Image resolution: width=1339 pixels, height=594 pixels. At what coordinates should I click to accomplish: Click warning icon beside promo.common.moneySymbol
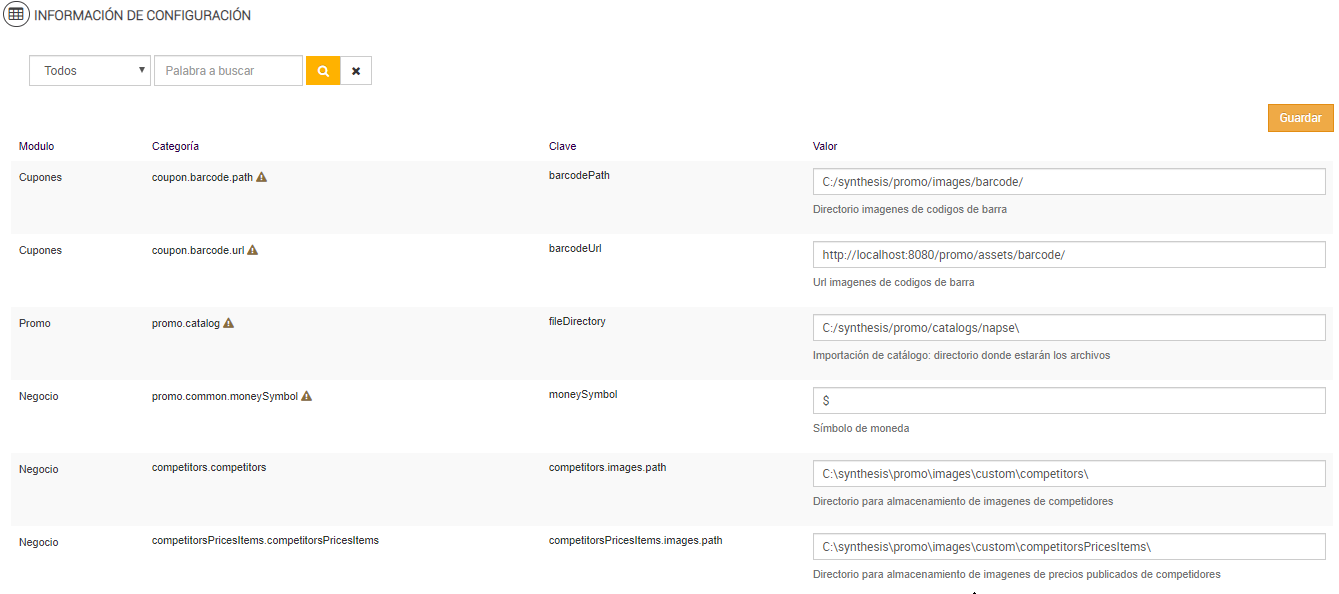click(307, 396)
